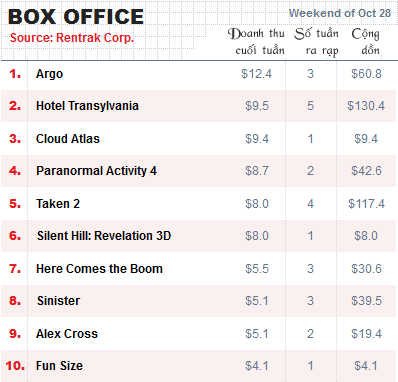Select Hotel Transylvania's $130.4 total
Viewport: 398px width, 382px height.
366,106
